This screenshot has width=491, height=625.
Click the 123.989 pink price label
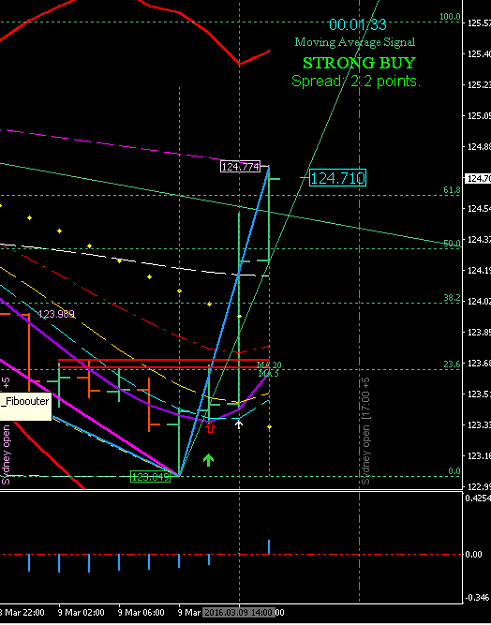point(56,314)
